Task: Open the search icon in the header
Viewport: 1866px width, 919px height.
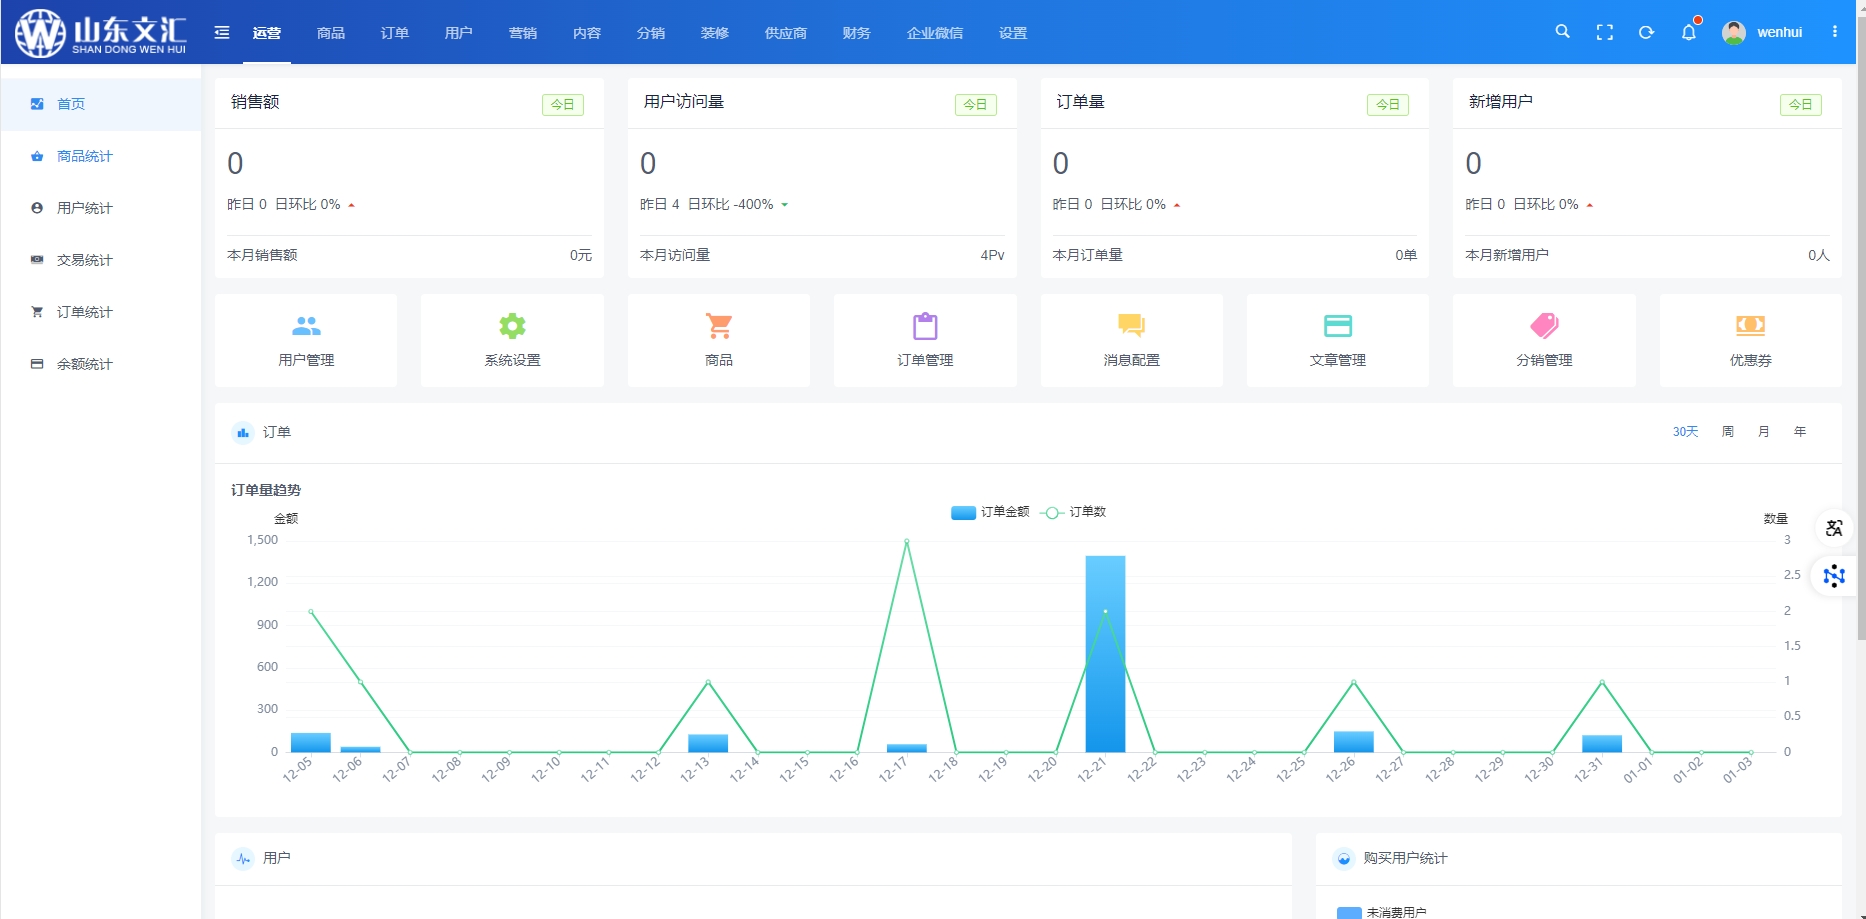Action: (x=1562, y=32)
